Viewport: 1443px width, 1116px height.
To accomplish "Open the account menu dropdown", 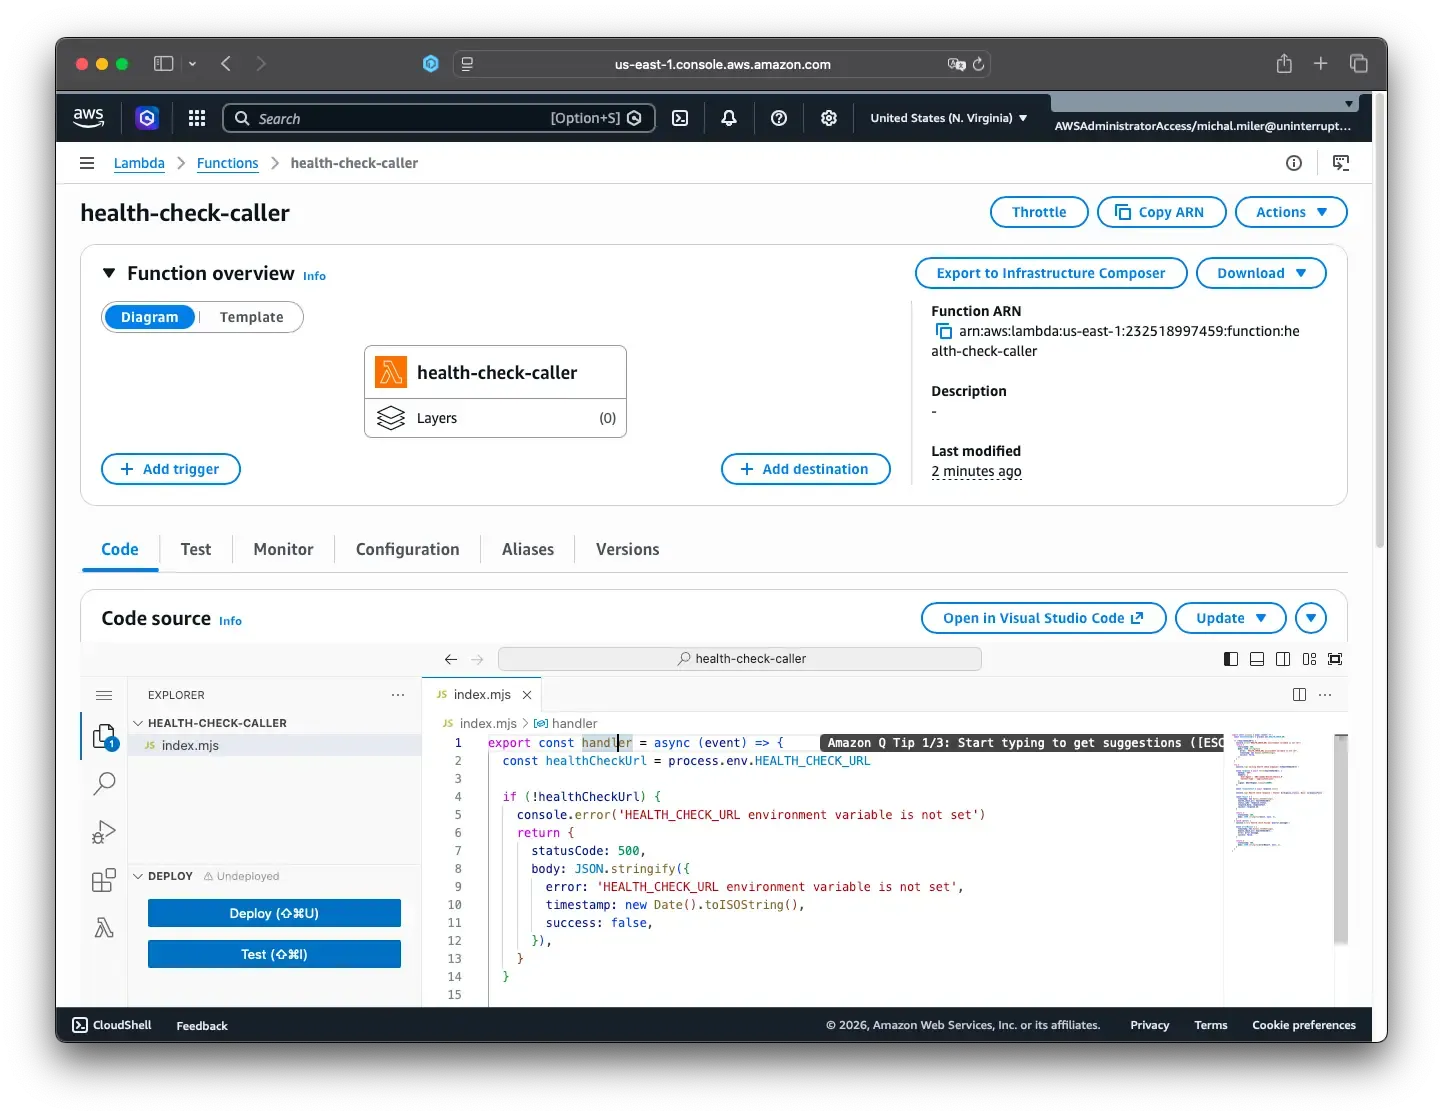I will 1203,117.
